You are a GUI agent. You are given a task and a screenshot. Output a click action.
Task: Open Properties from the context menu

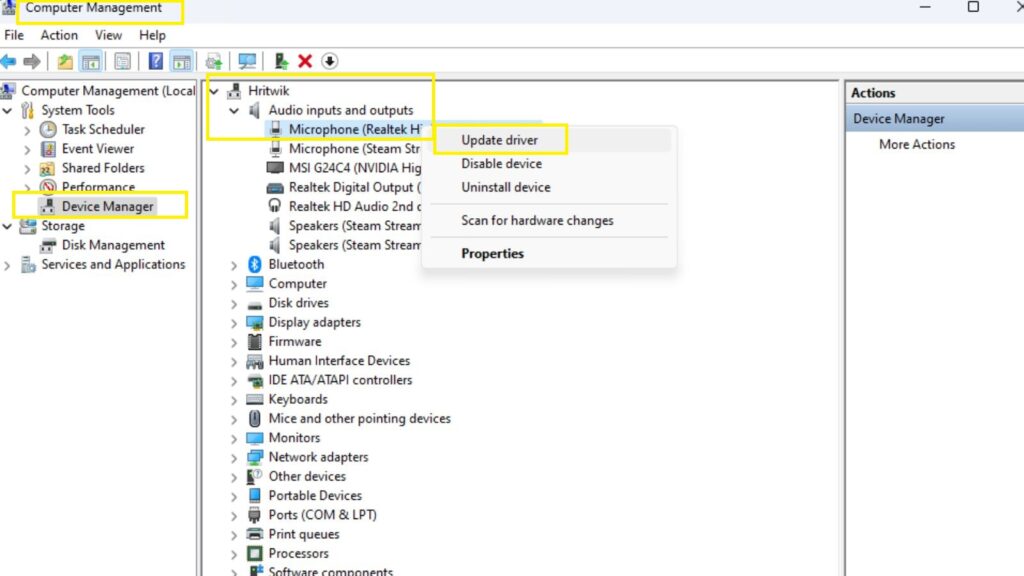[492, 253]
